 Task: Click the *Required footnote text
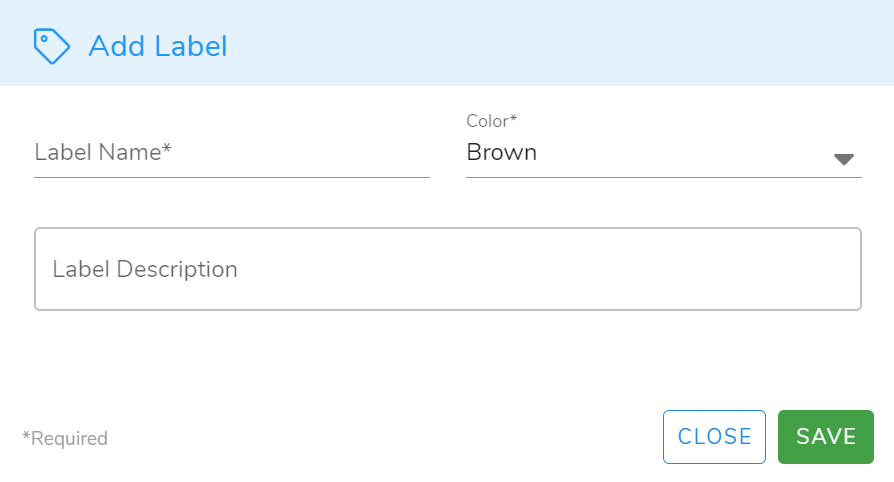tap(65, 438)
